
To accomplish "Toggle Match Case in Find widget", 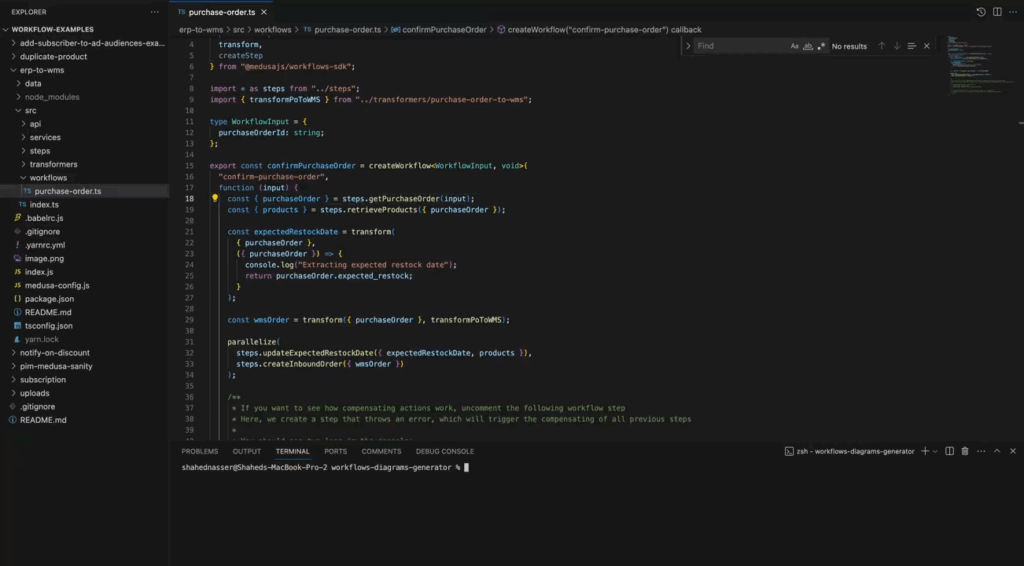I will click(x=795, y=46).
